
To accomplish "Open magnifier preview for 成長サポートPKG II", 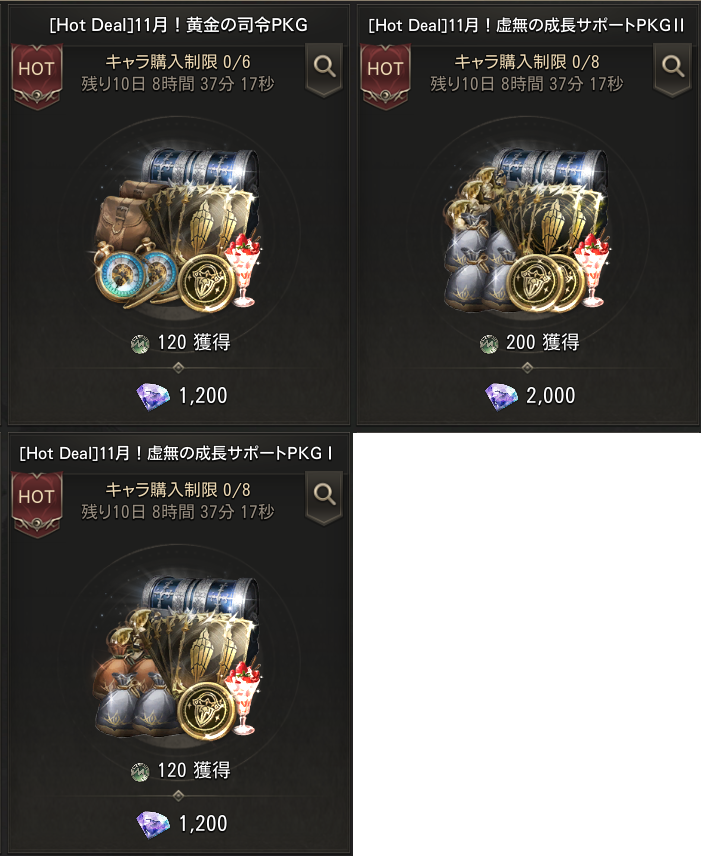I will pyautogui.click(x=673, y=70).
